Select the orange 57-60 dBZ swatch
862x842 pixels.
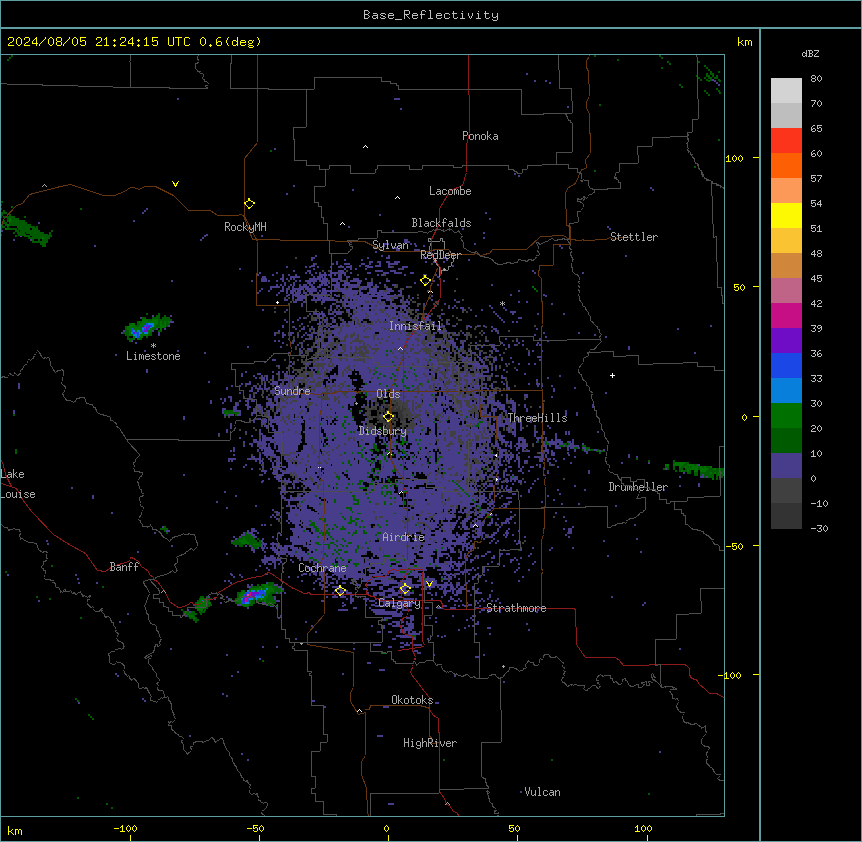786,165
